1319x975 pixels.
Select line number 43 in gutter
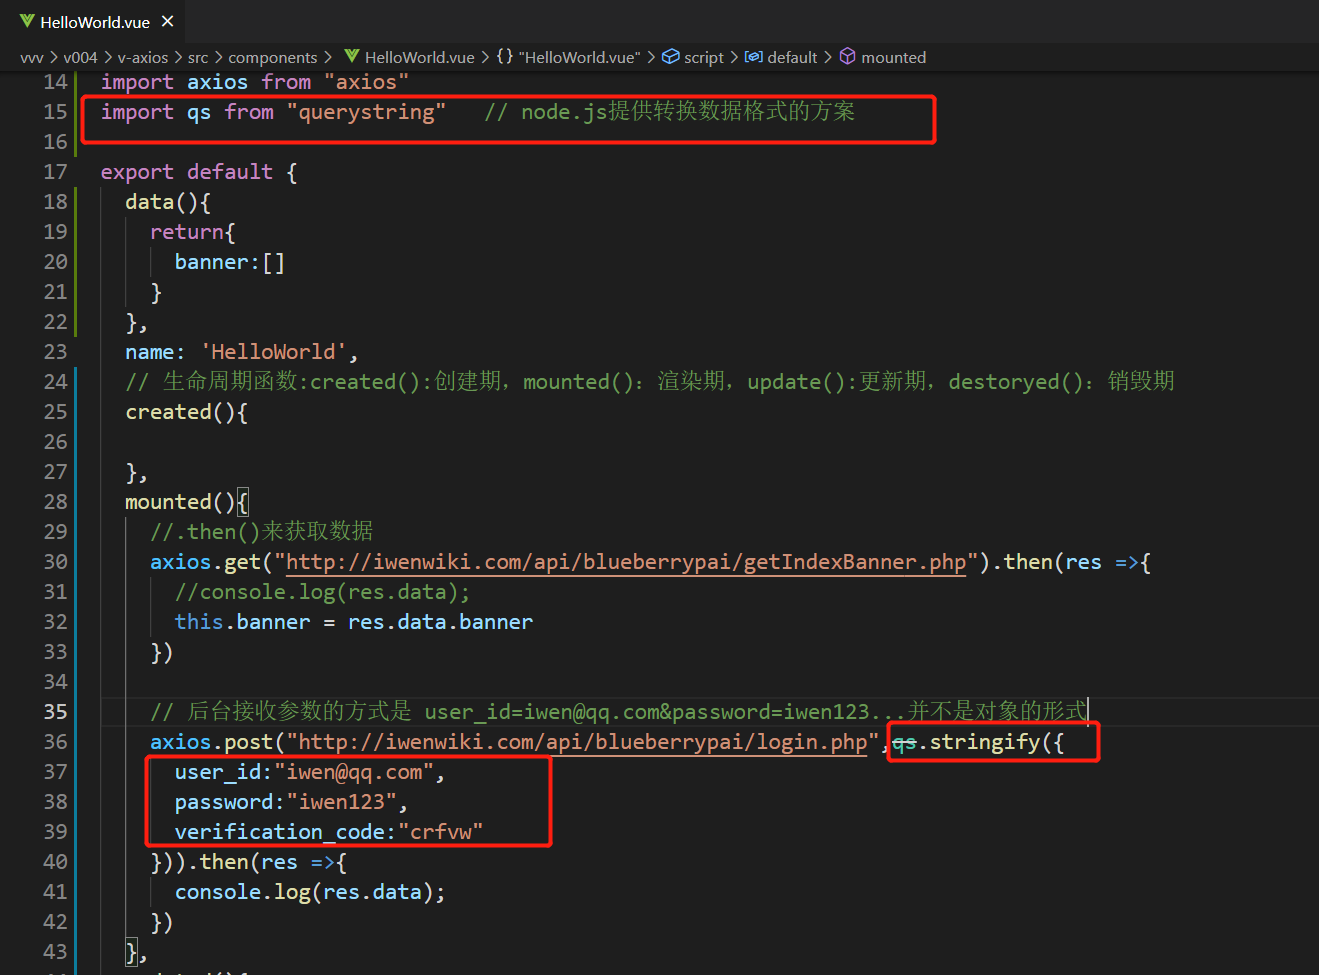[55, 952]
